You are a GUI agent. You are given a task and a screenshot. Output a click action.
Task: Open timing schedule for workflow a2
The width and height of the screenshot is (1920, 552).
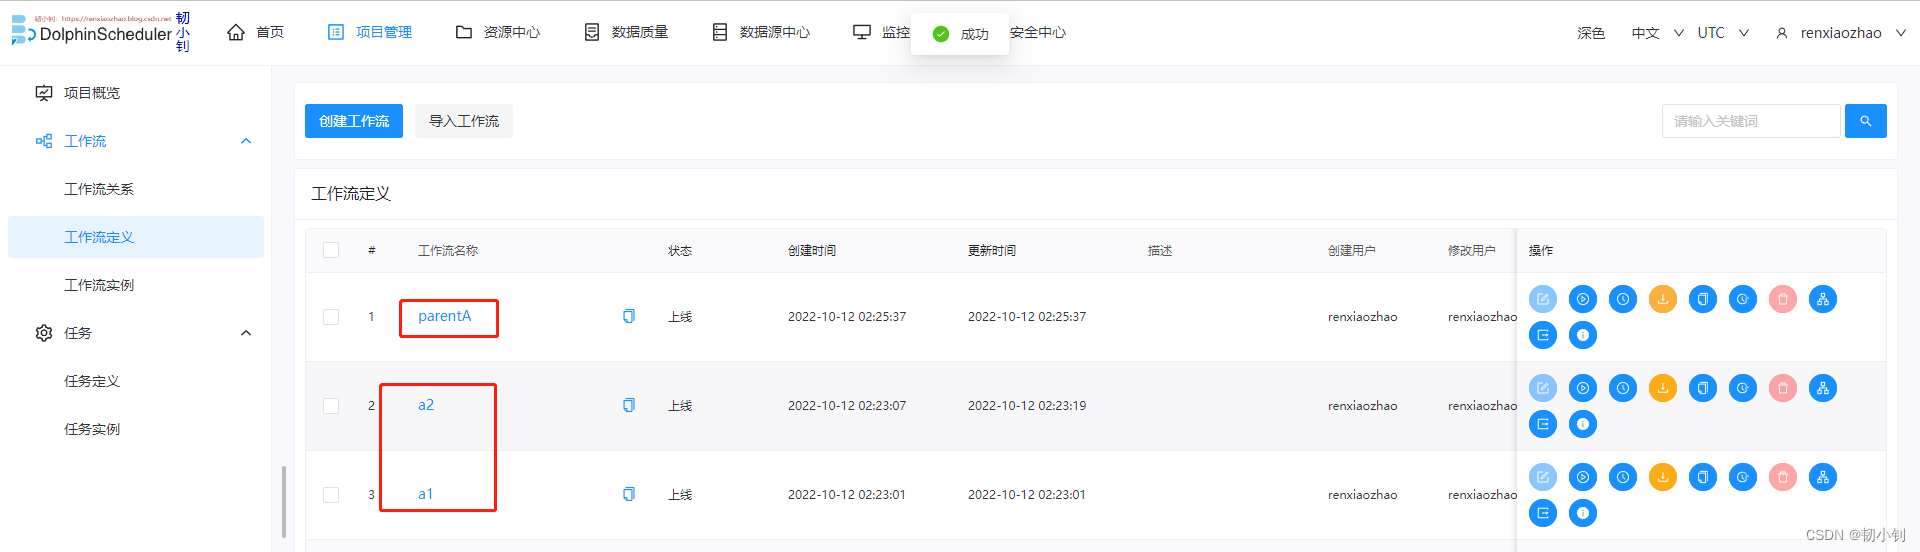pos(1623,388)
